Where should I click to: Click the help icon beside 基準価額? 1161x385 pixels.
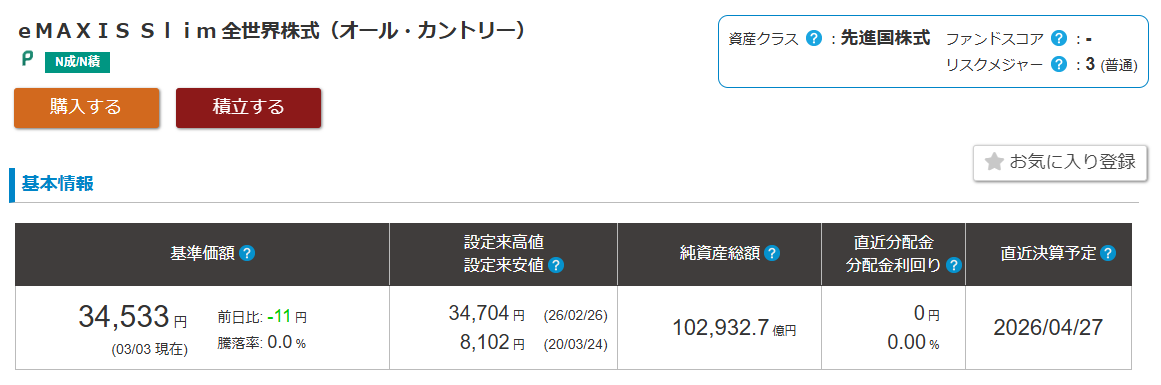[x=248, y=254]
